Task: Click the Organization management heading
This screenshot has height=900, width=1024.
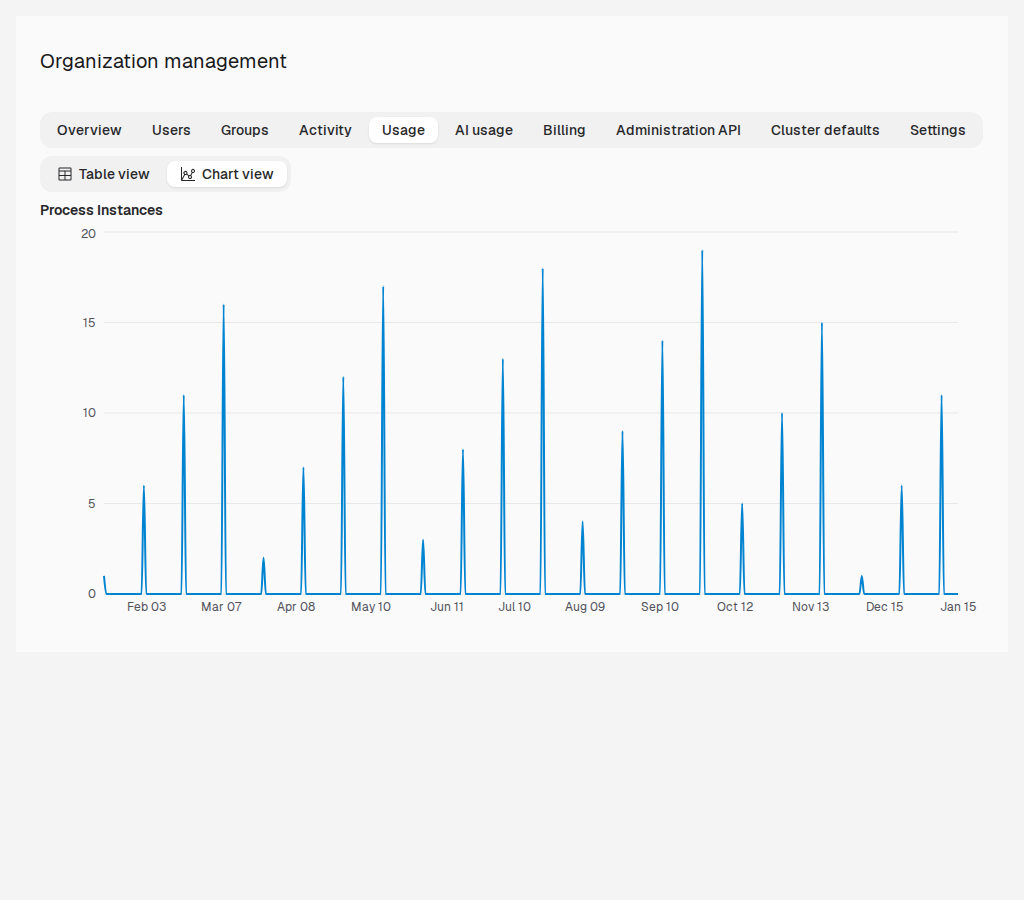Action: click(x=163, y=61)
